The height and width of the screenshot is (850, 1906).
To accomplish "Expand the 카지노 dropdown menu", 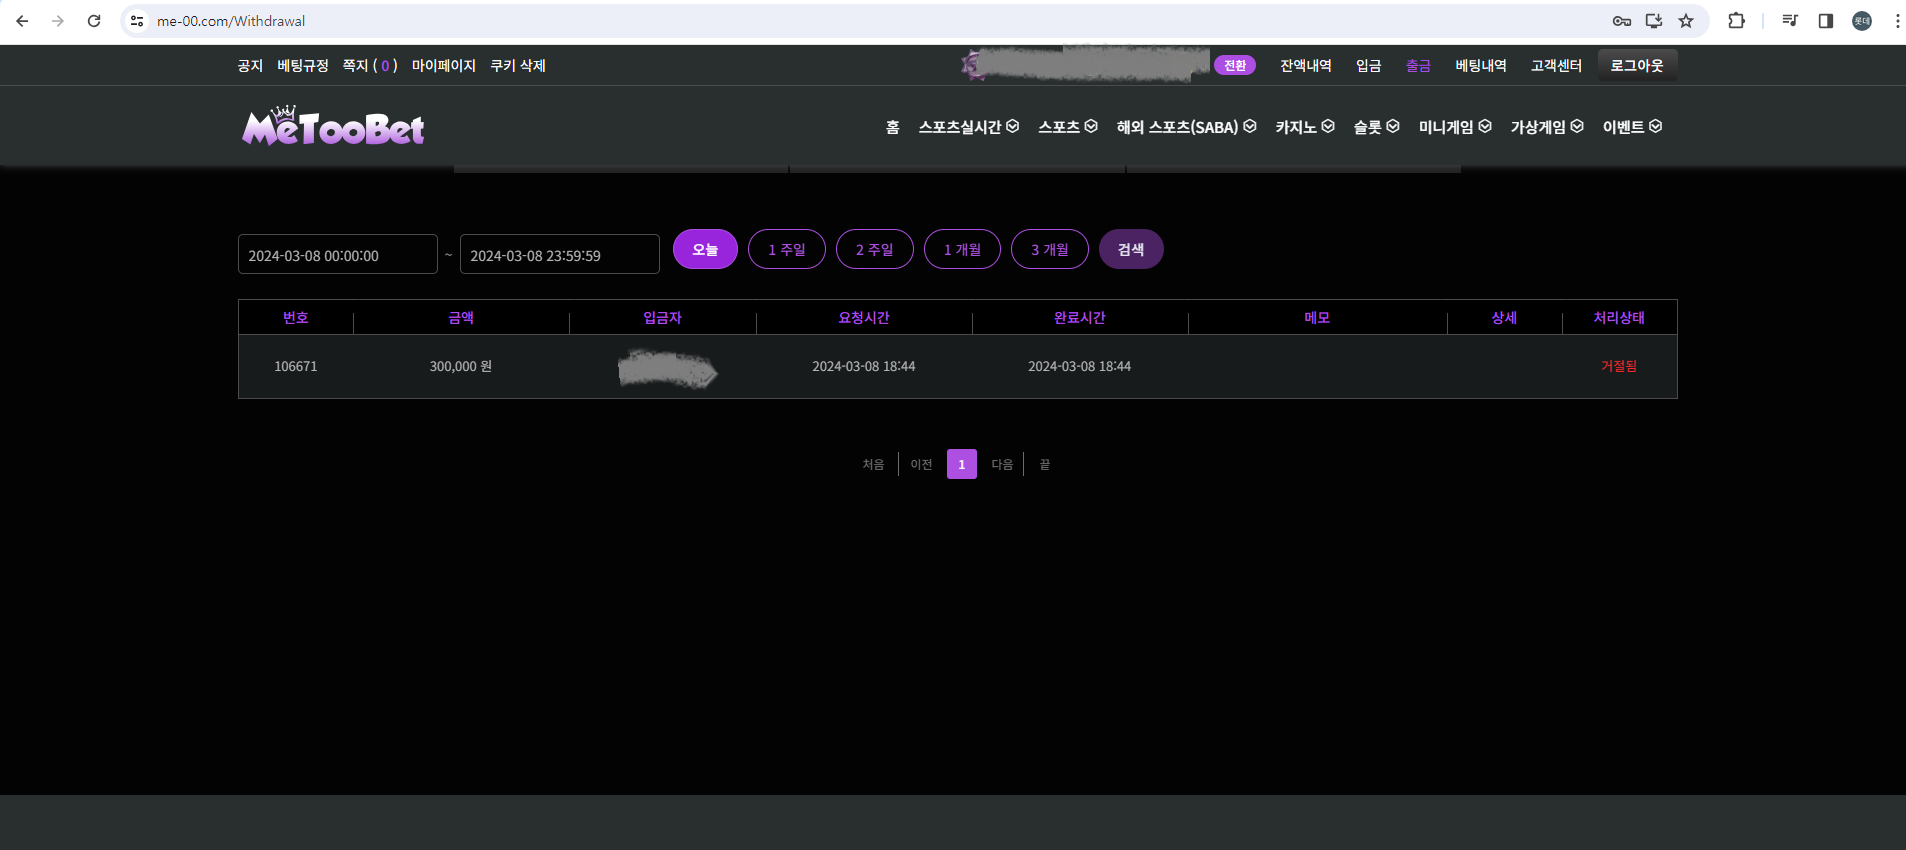I will (x=1304, y=127).
